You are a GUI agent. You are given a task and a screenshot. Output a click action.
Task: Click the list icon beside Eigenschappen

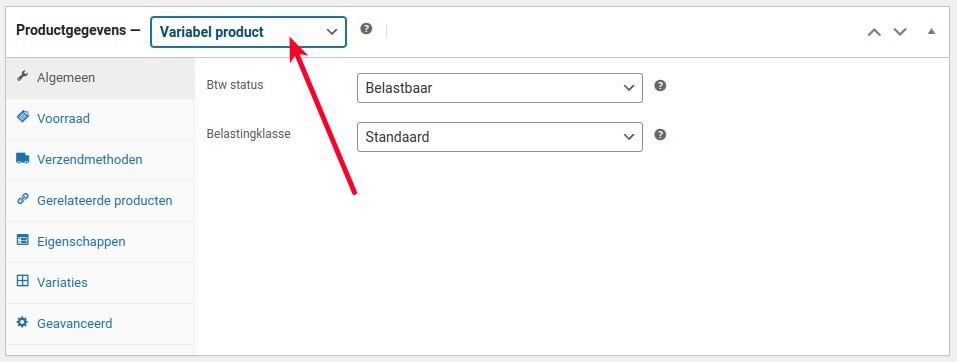point(23,240)
